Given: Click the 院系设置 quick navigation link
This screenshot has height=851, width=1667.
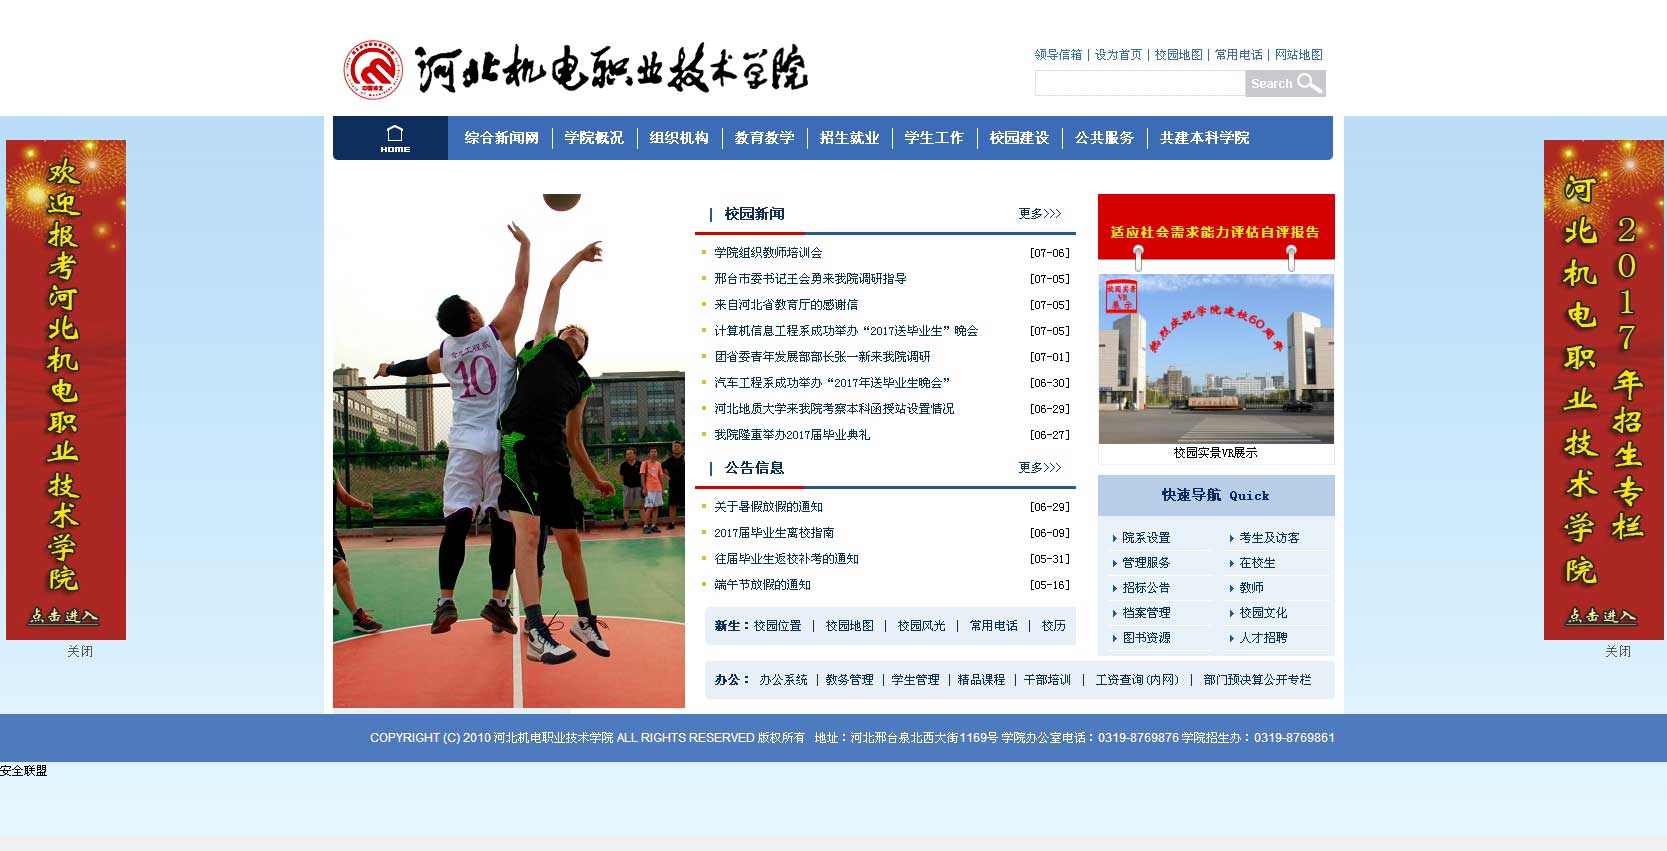Looking at the screenshot, I should (x=1145, y=538).
